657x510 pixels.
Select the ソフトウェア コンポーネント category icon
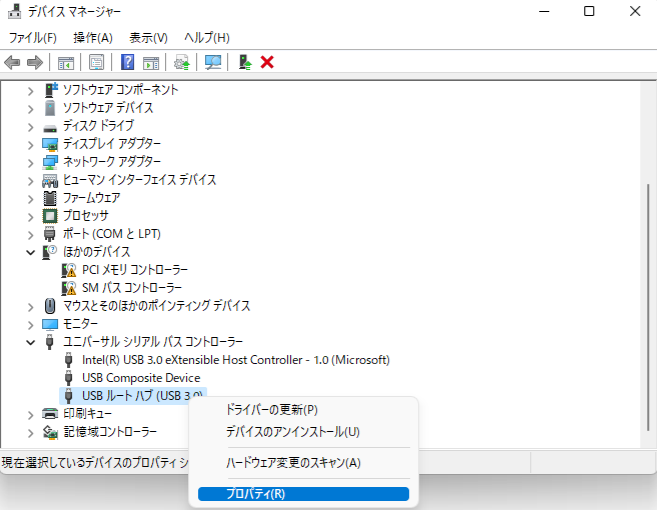50,90
